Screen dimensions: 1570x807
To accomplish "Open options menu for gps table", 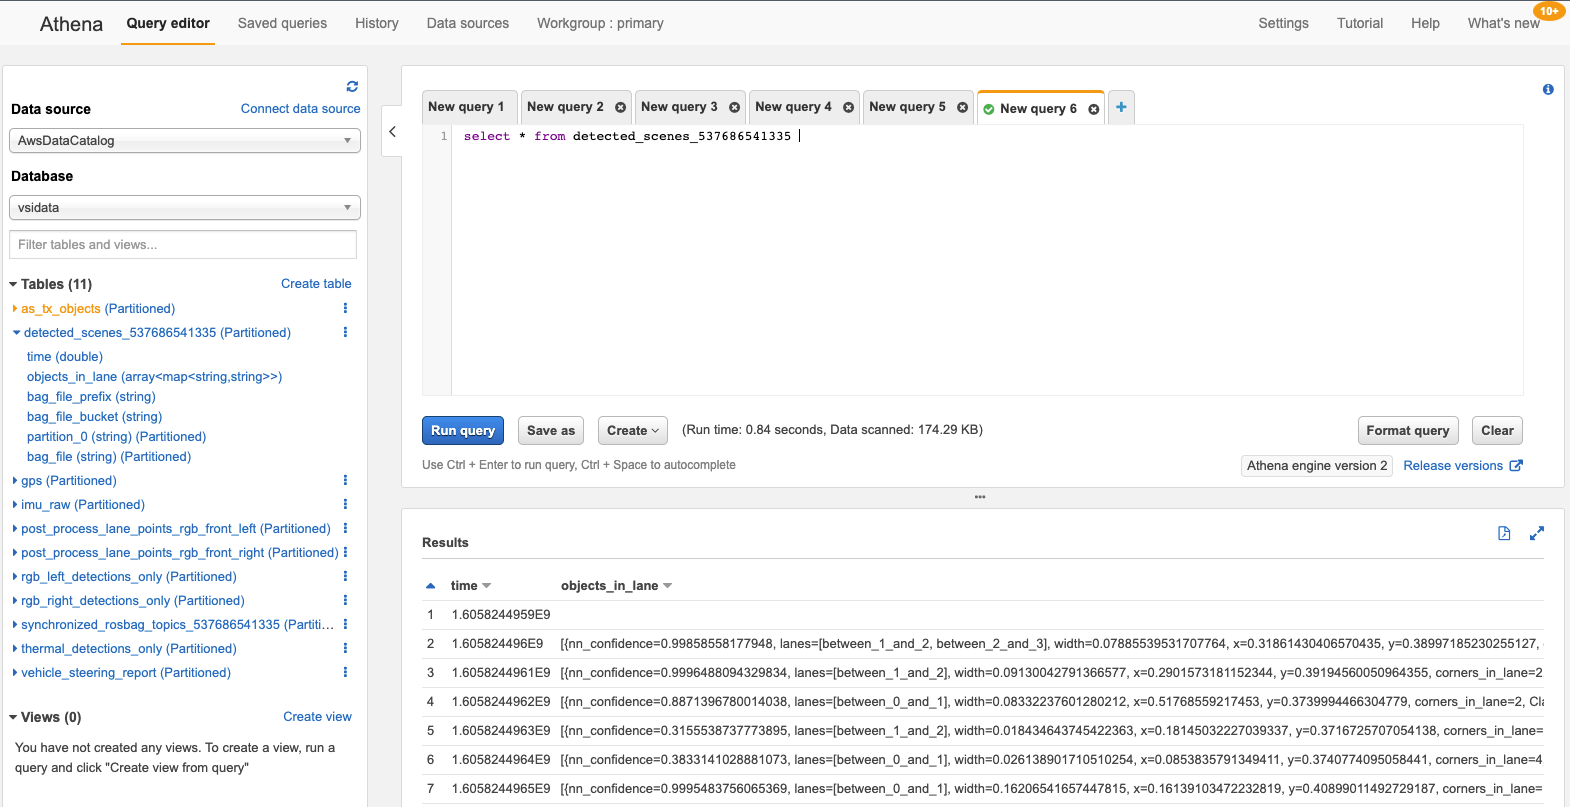I will (345, 480).
